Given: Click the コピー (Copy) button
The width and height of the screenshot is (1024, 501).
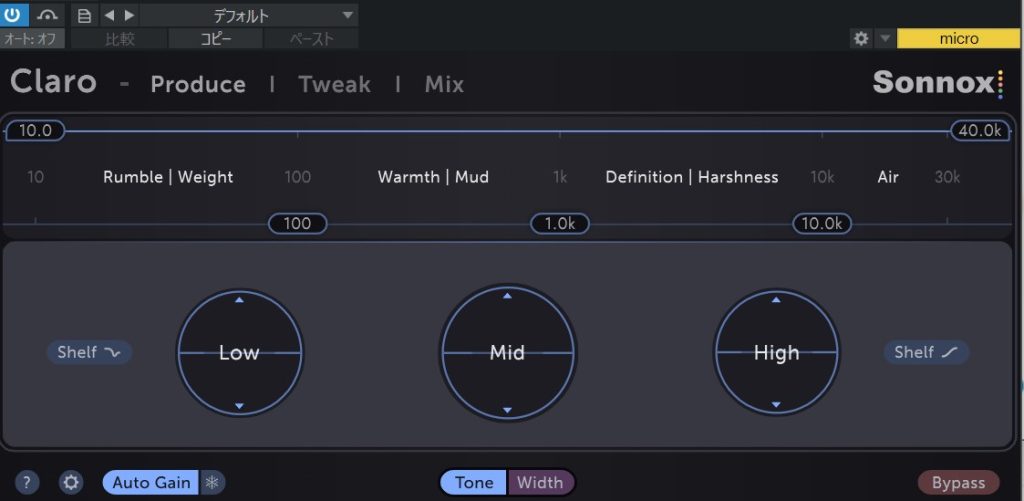Looking at the screenshot, I should click(x=216, y=39).
